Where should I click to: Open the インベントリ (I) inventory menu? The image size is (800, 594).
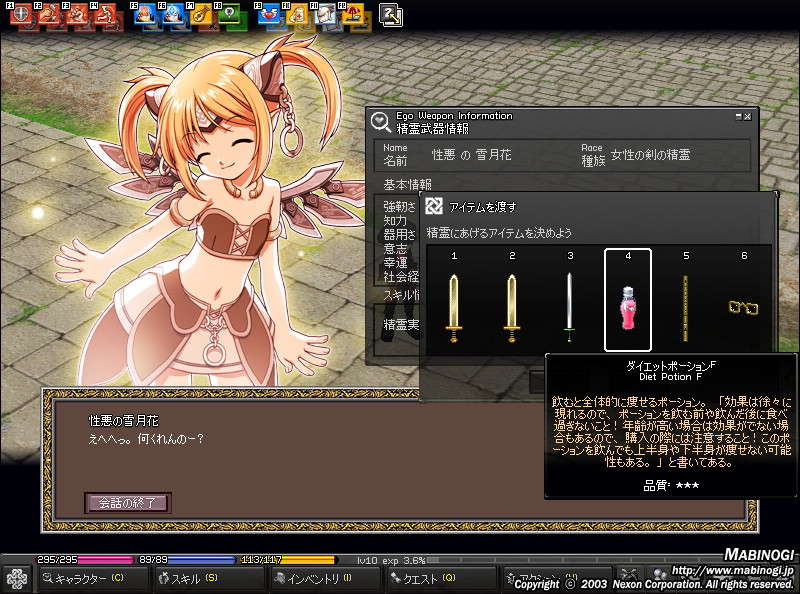coord(325,578)
